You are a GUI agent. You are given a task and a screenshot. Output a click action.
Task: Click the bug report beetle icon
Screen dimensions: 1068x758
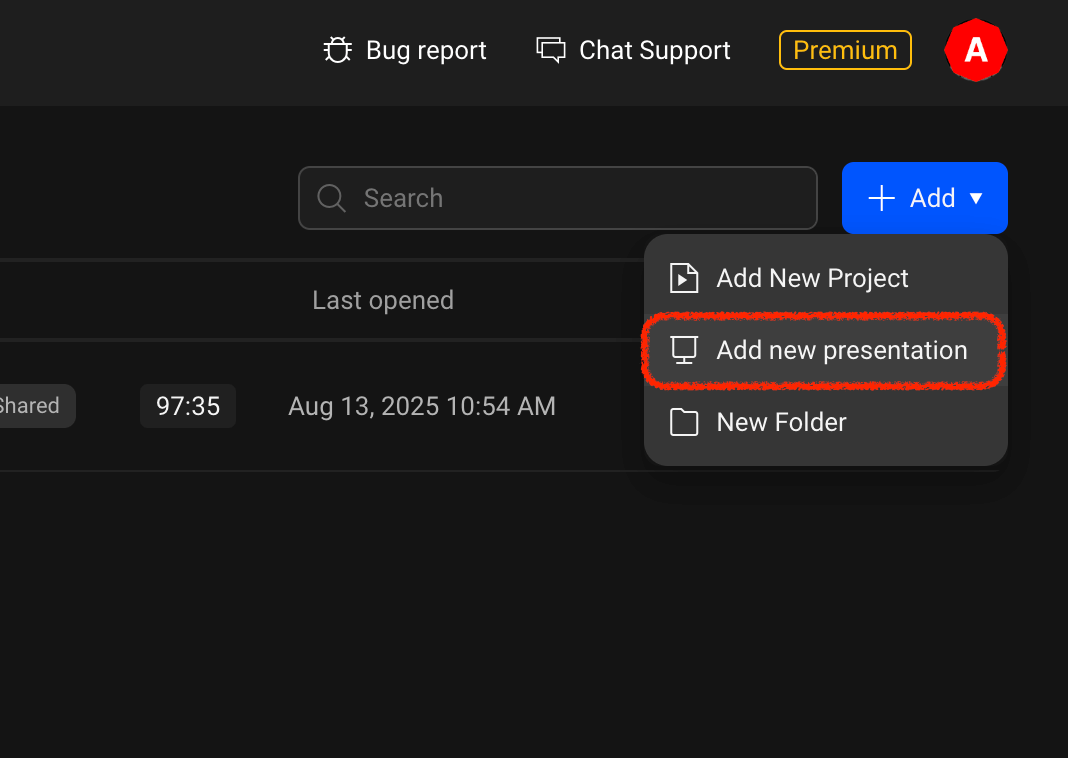(338, 50)
